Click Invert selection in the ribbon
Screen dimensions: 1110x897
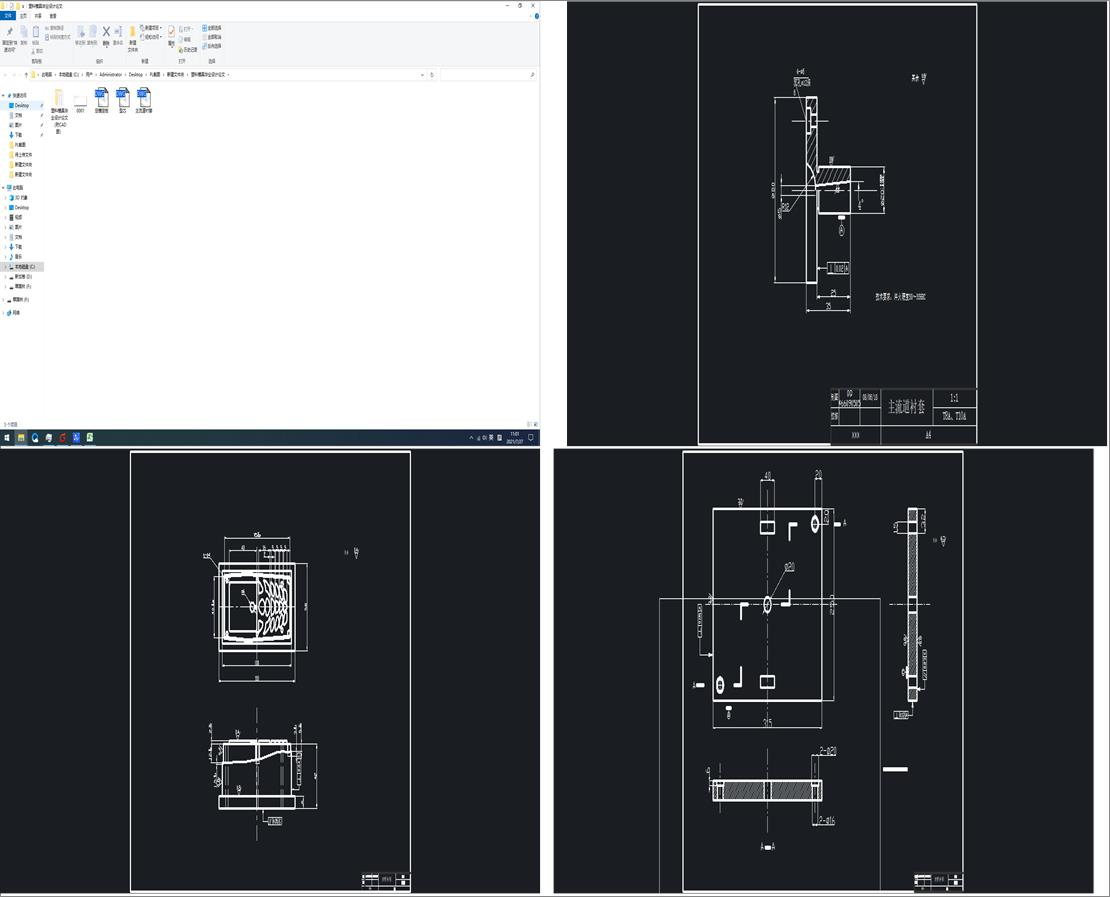(x=212, y=46)
